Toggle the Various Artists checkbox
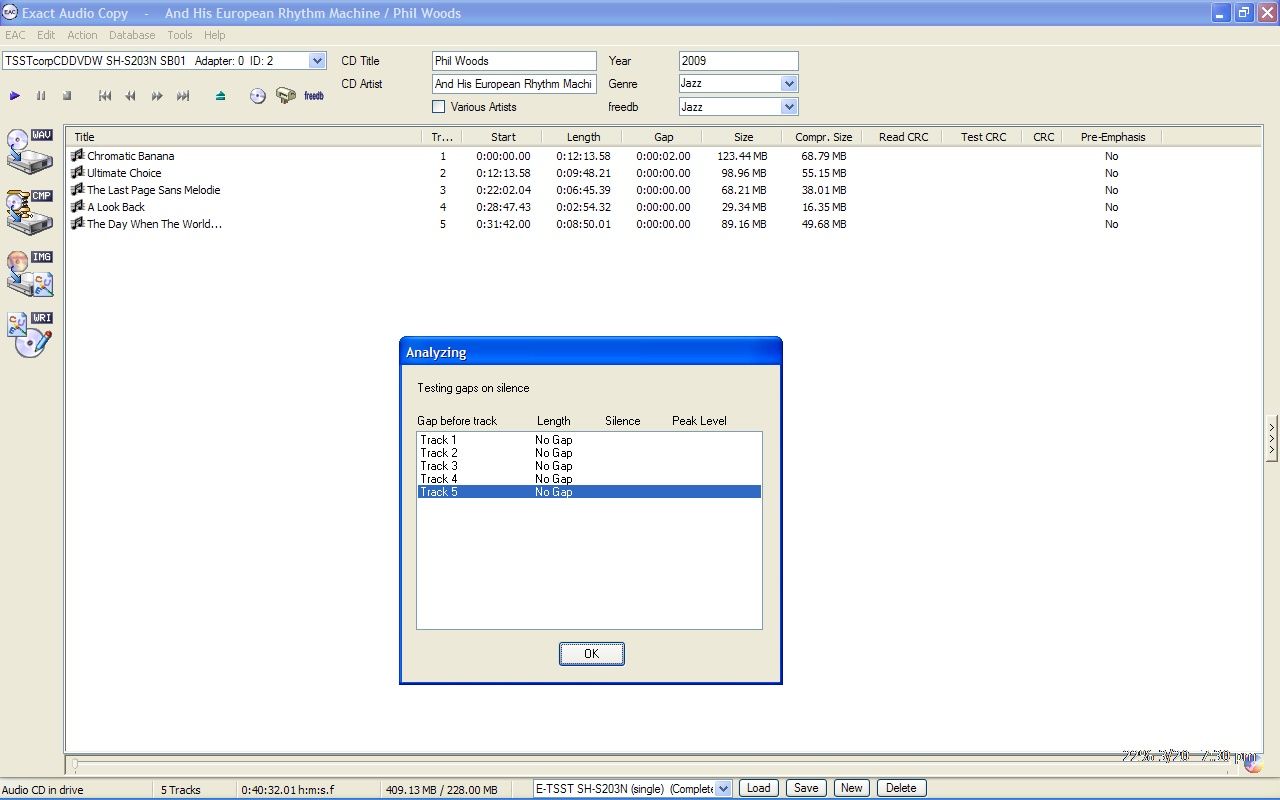Viewport: 1280px width, 800px height. coord(438,107)
